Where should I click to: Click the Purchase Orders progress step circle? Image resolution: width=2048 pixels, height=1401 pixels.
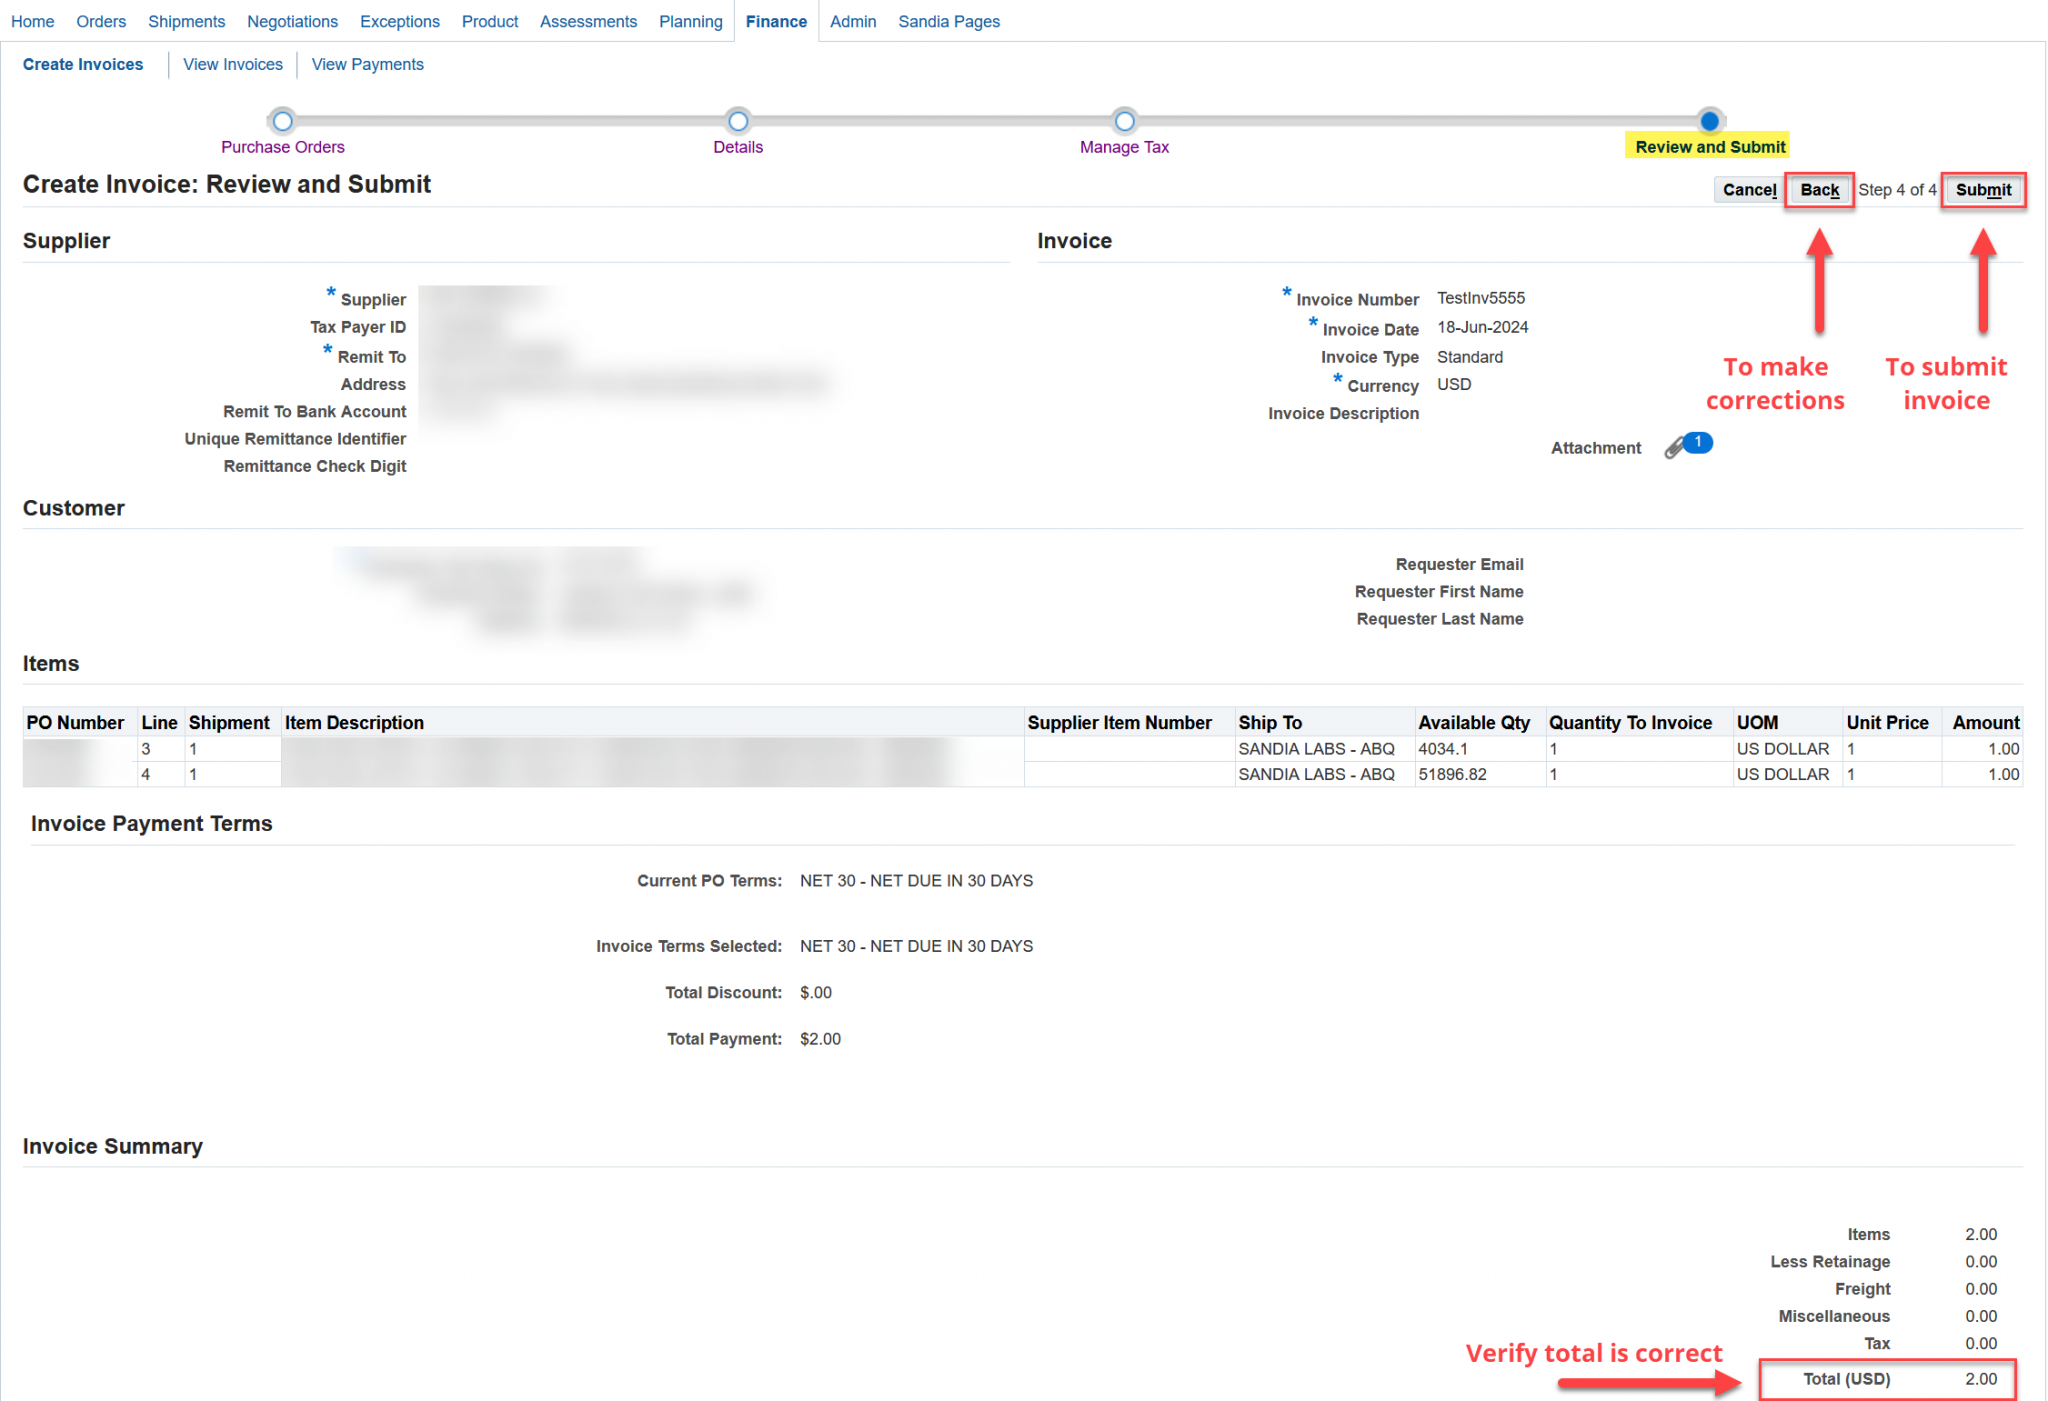point(283,120)
